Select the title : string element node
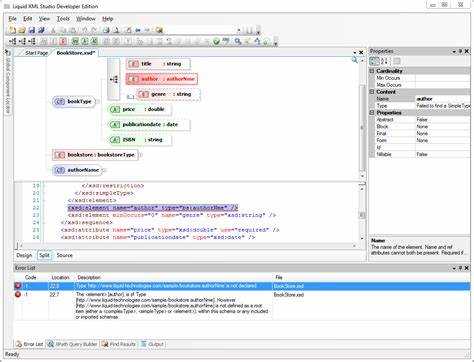The height and width of the screenshot is (362, 474). 158,64
